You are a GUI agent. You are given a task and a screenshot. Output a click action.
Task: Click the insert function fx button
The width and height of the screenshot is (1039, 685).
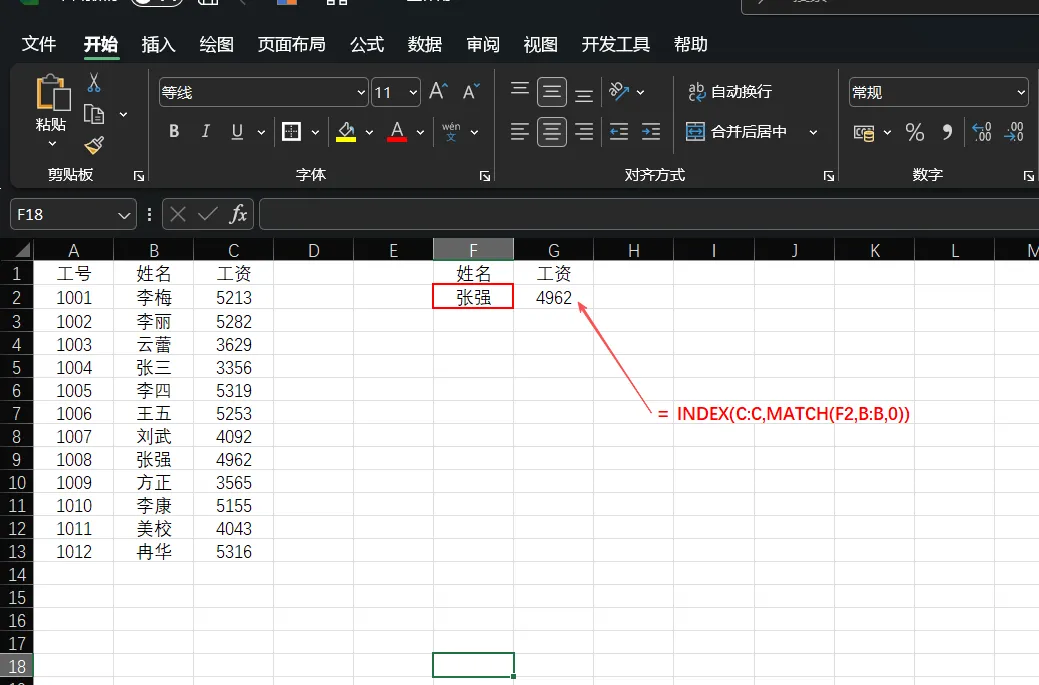coord(238,215)
